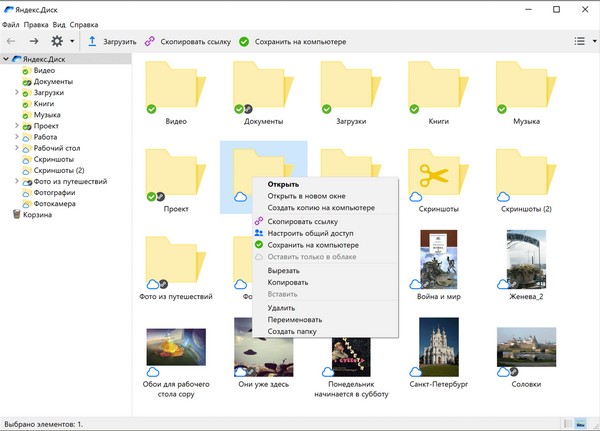Choose Открыть in the context menu
This screenshot has width=600, height=431.
pos(325,184)
